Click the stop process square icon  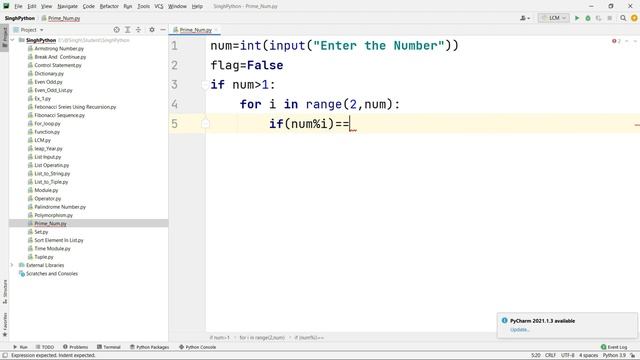609,18
